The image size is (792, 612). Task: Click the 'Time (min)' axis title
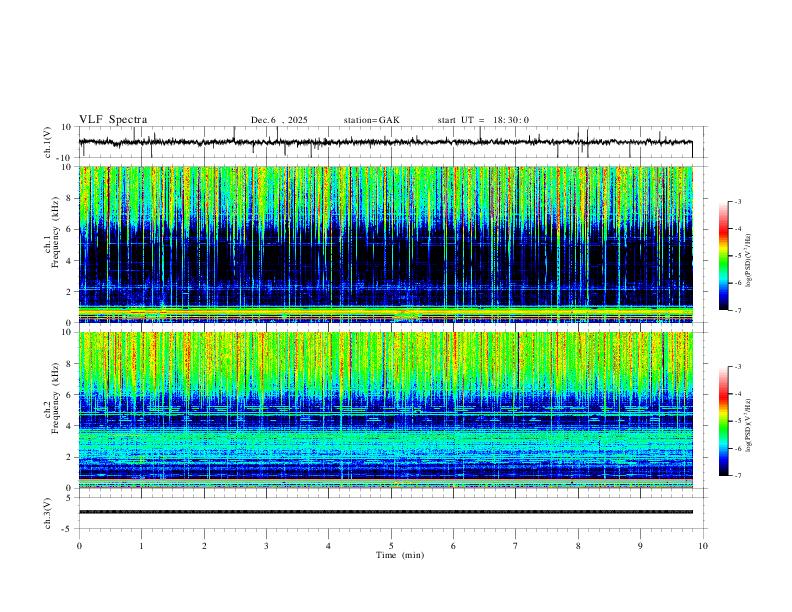point(400,555)
